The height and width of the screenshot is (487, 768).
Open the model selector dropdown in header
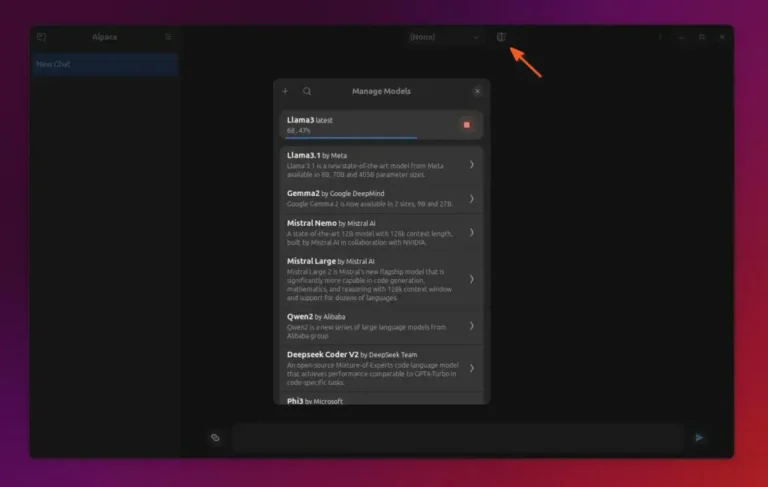pos(445,37)
